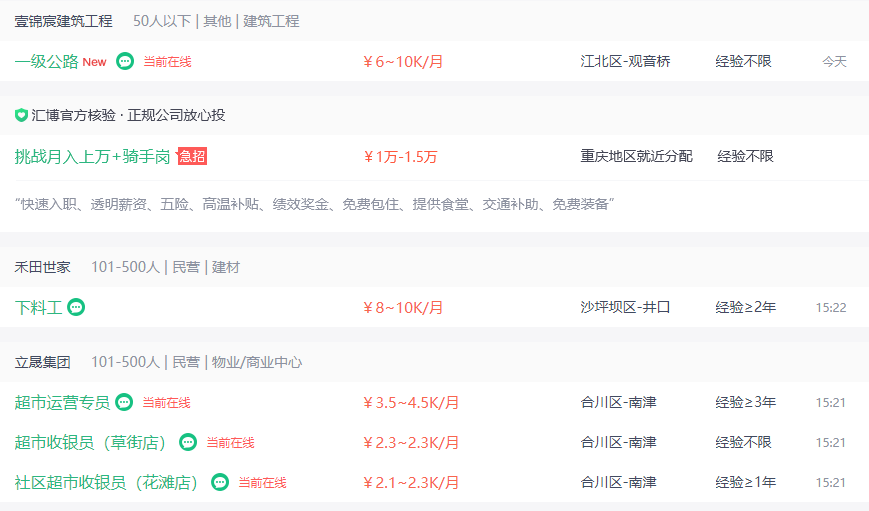Viewport: 869px width, 511px height.
Task: Click the 急招 urgent badge
Action: (192, 156)
